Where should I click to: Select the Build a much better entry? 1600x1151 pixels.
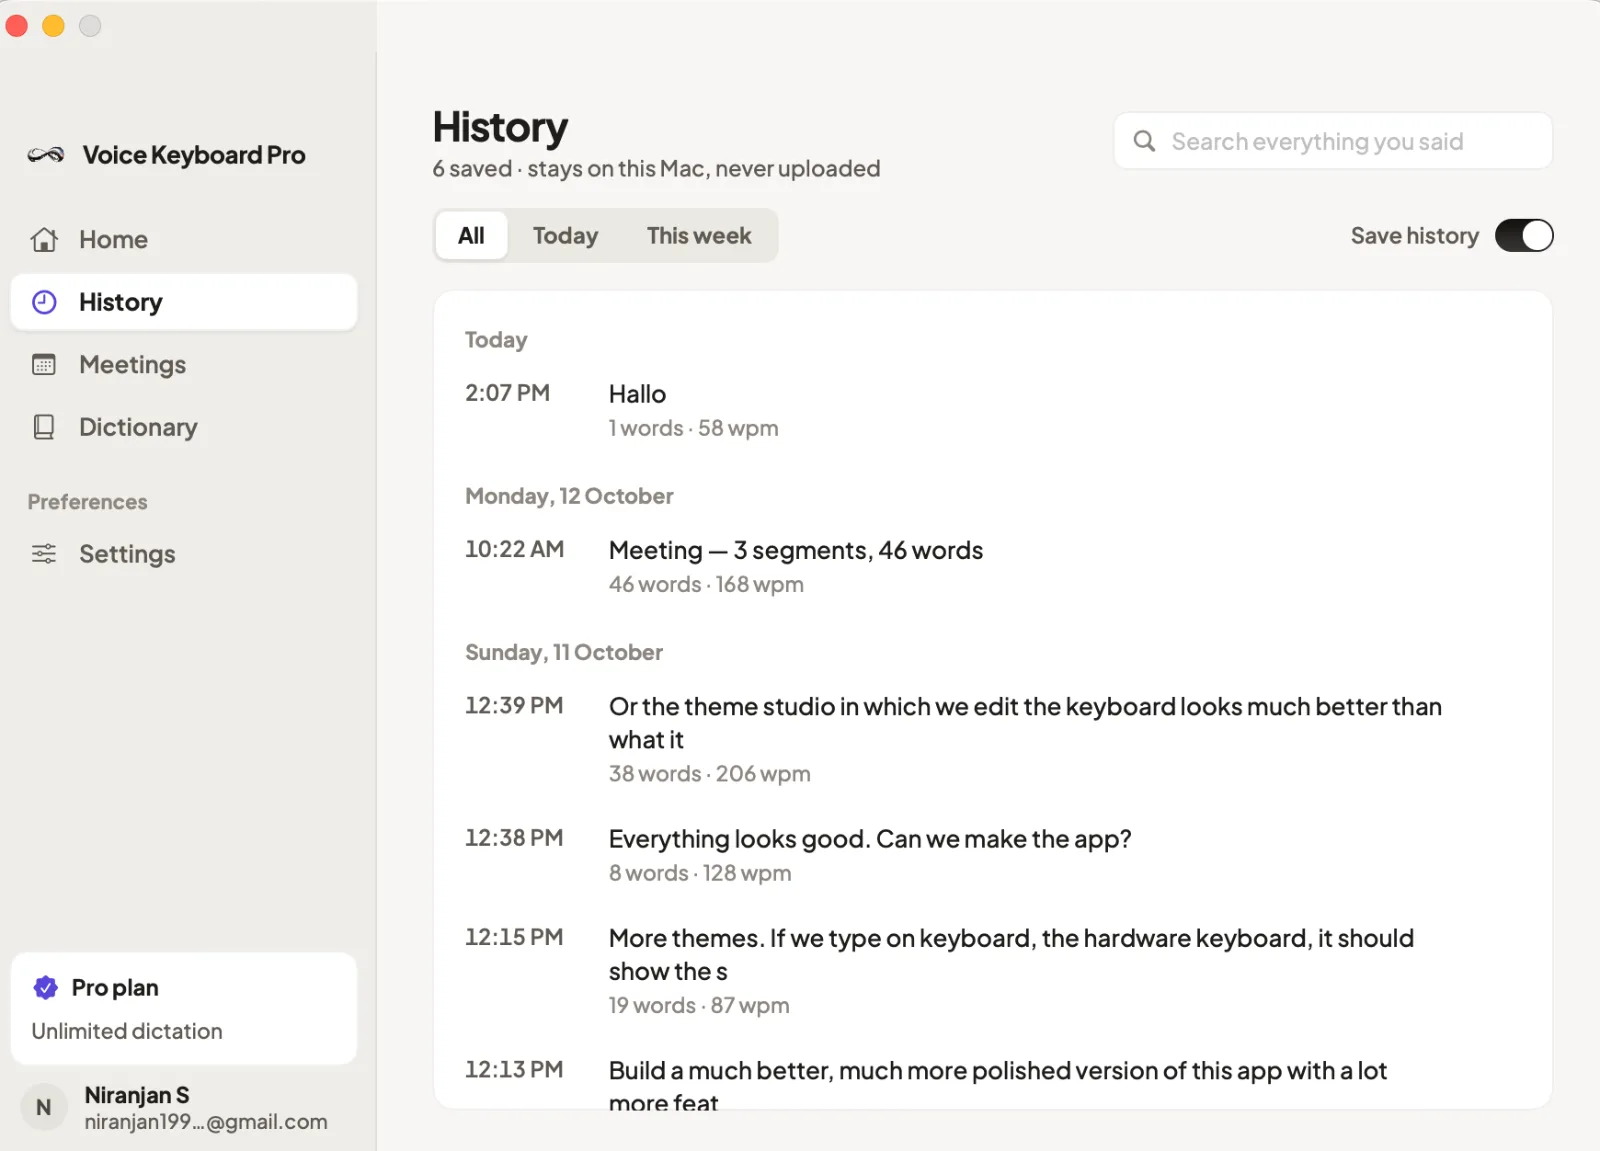(992, 1084)
